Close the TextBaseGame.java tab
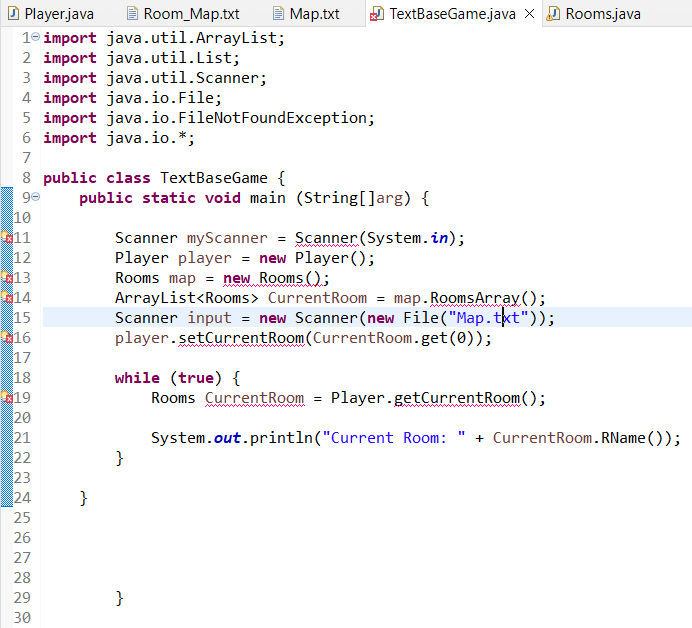This screenshot has height=628, width=692. [530, 14]
